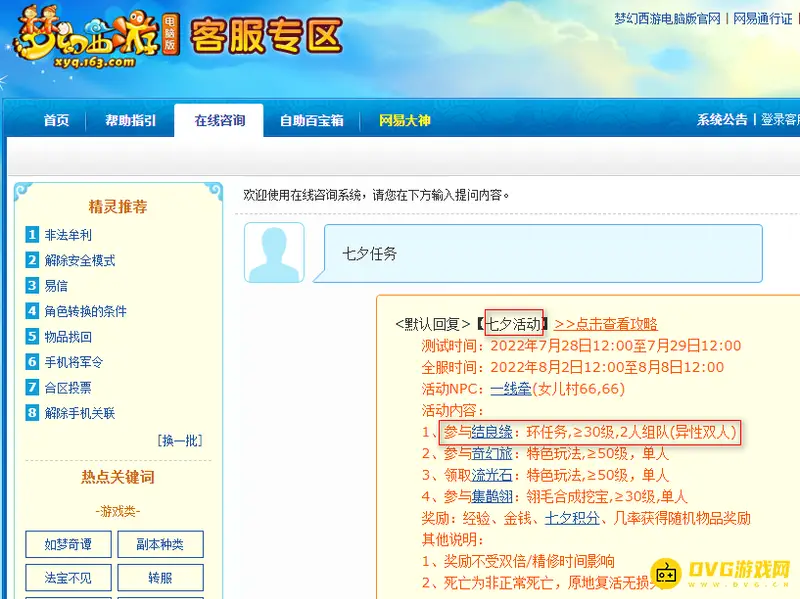
Task: Click the 客服专区 header title
Action: [x=266, y=36]
